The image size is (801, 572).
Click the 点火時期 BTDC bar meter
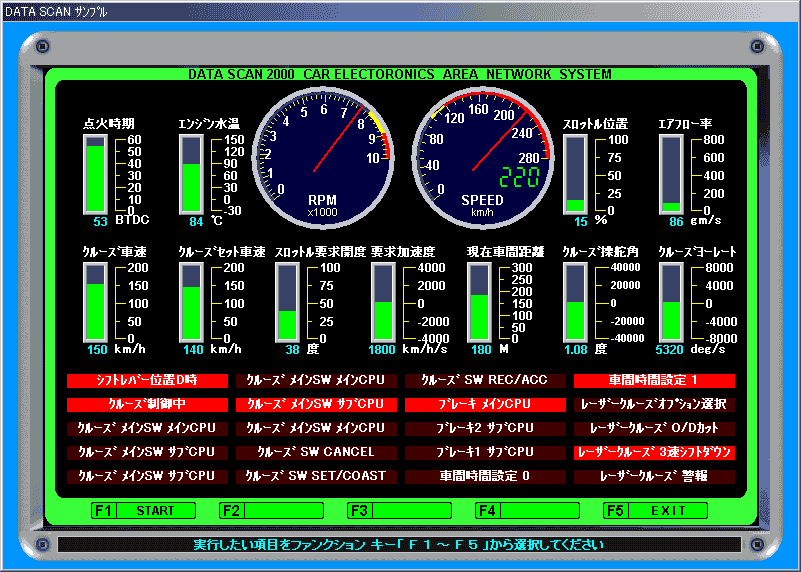96,175
